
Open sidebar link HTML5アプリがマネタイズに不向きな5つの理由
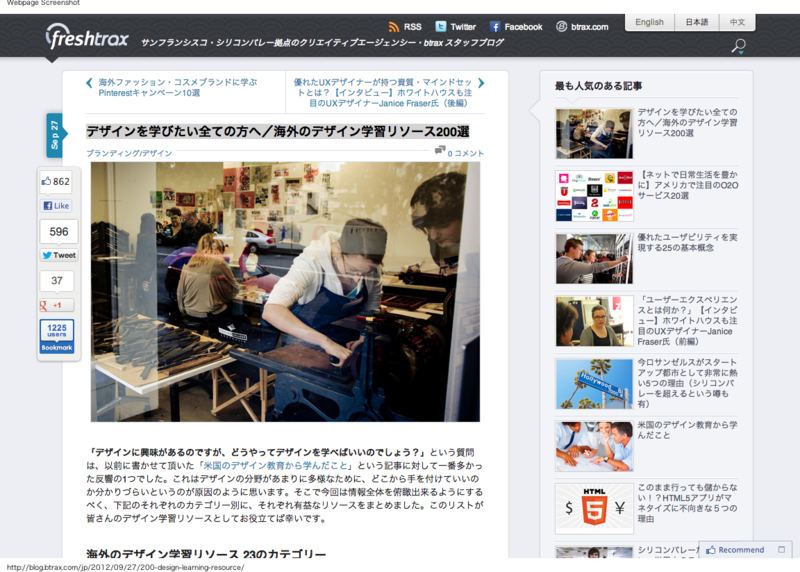coord(687,503)
